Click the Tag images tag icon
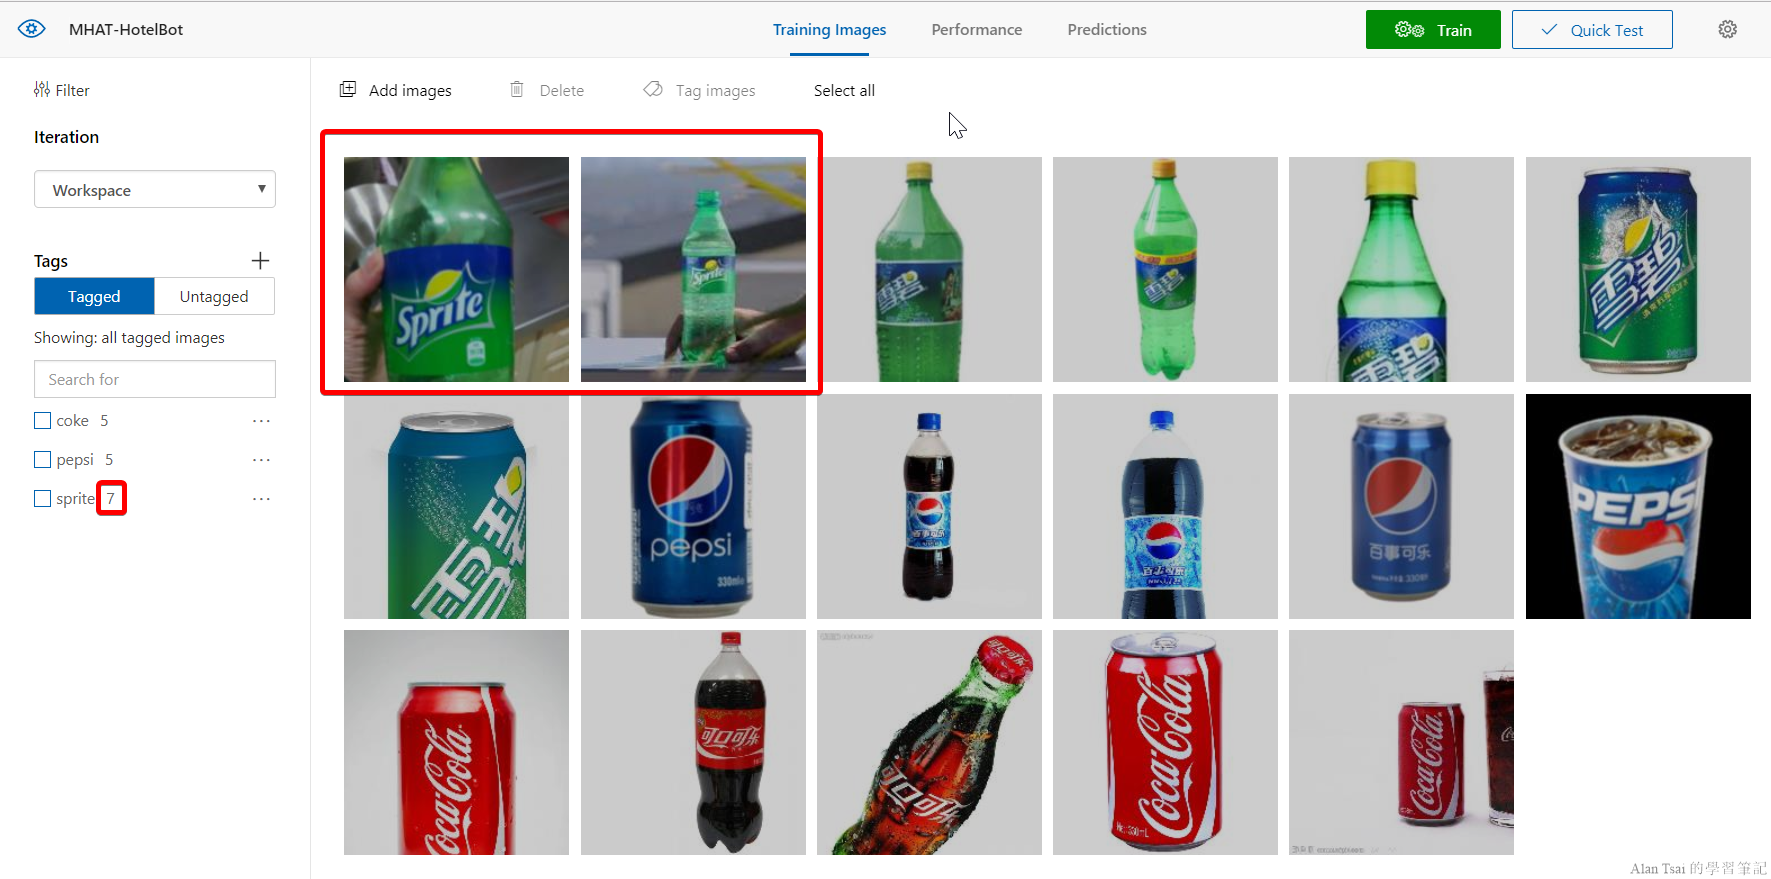1771x879 pixels. tap(653, 90)
